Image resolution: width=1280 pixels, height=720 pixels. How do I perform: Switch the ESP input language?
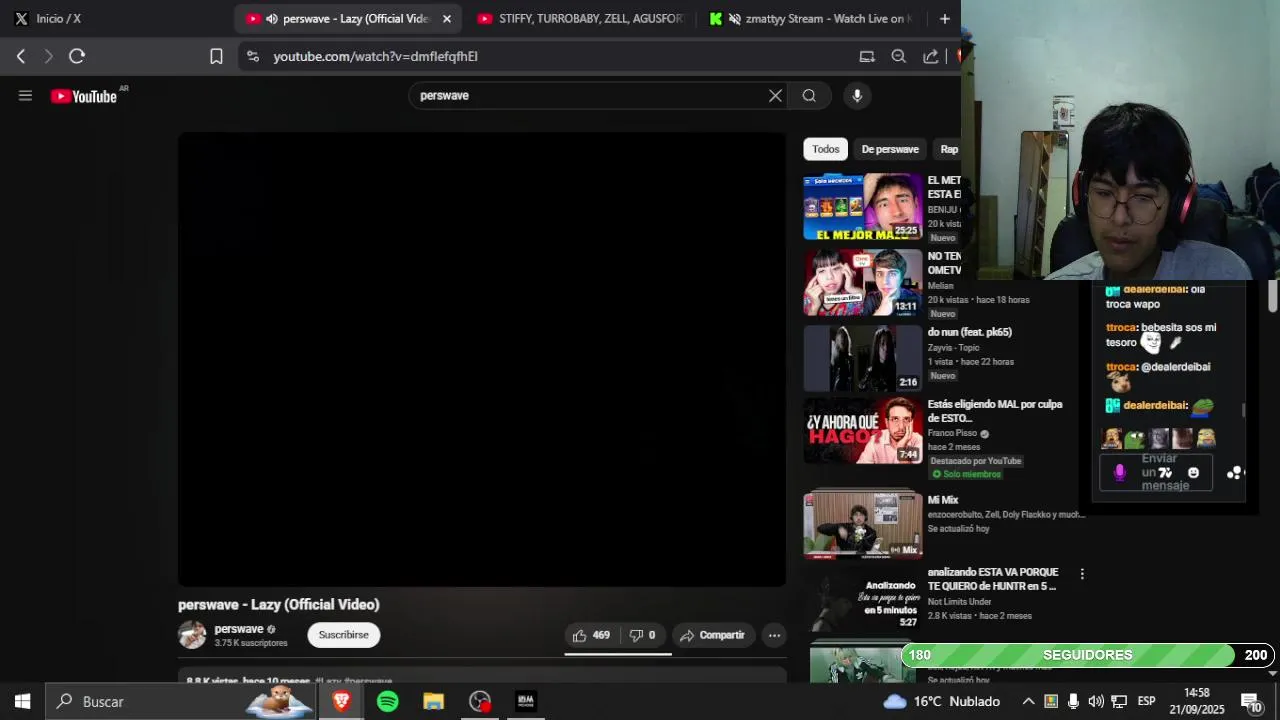pos(1147,702)
